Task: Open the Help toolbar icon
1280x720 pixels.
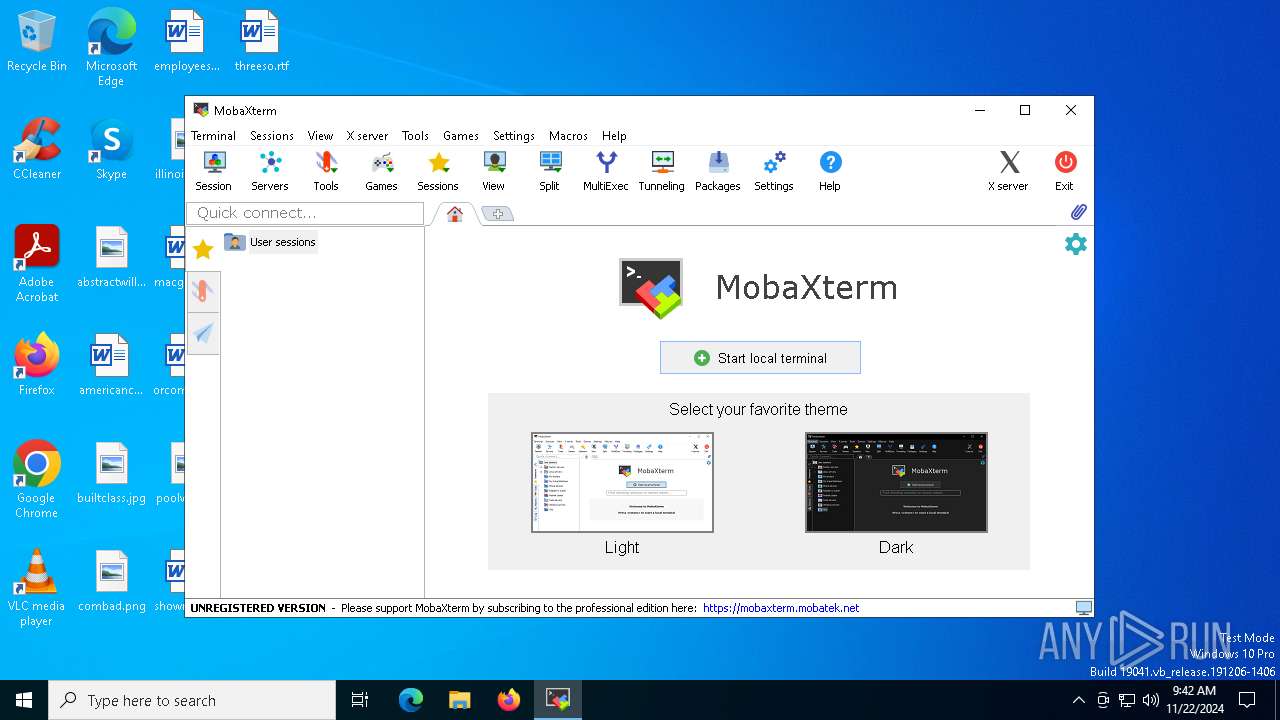Action: [x=830, y=171]
